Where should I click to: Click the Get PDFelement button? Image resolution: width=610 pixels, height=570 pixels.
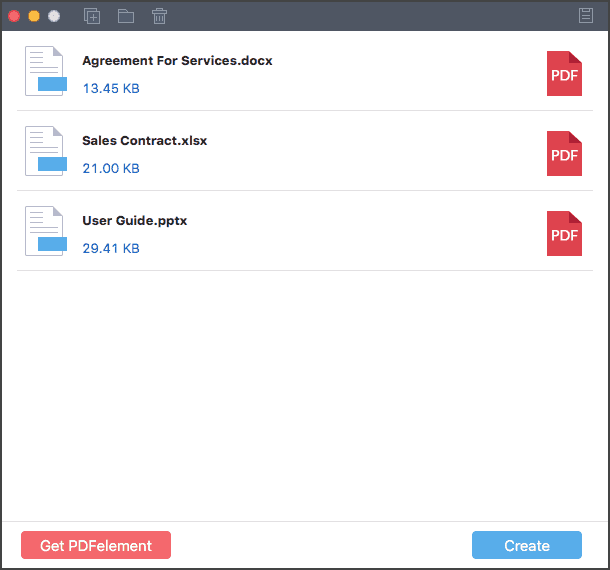pyautogui.click(x=96, y=545)
